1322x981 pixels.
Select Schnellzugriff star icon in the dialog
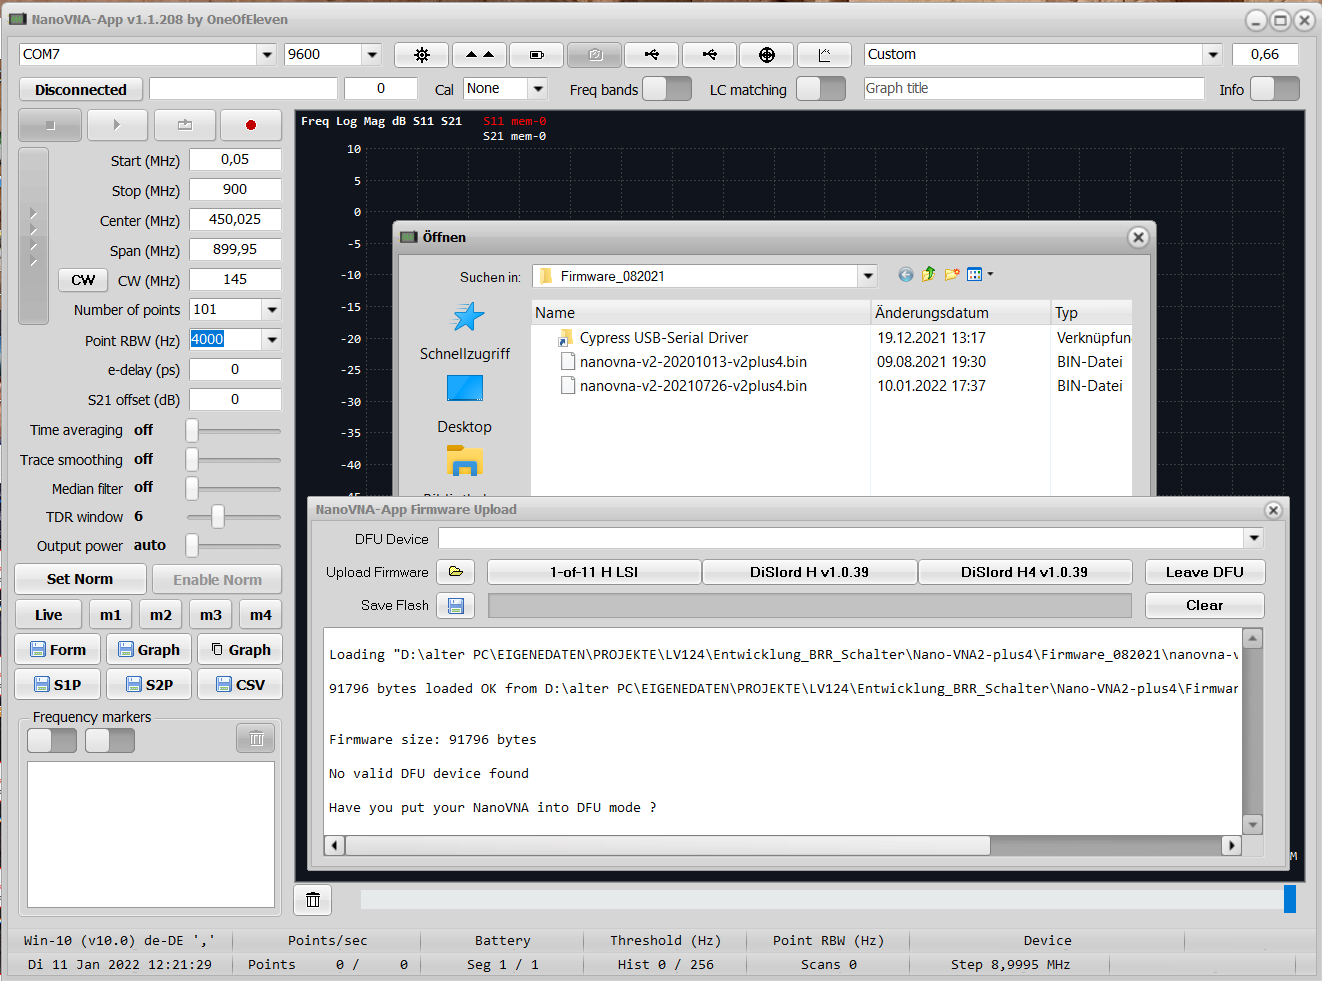[466, 319]
